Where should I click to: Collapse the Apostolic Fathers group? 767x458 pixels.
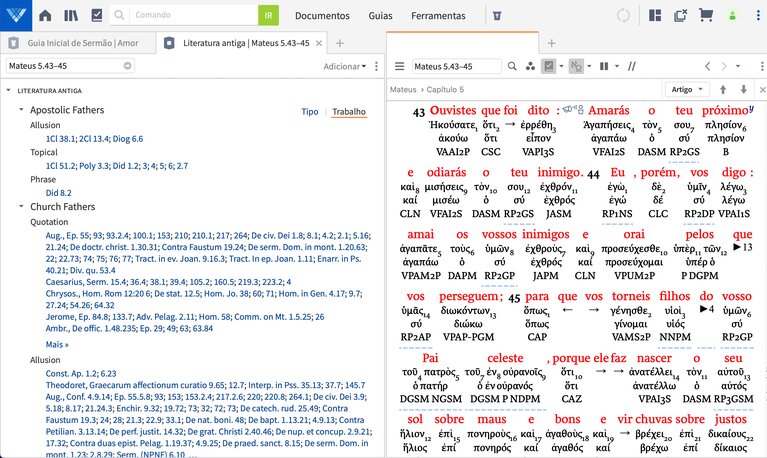(21, 110)
